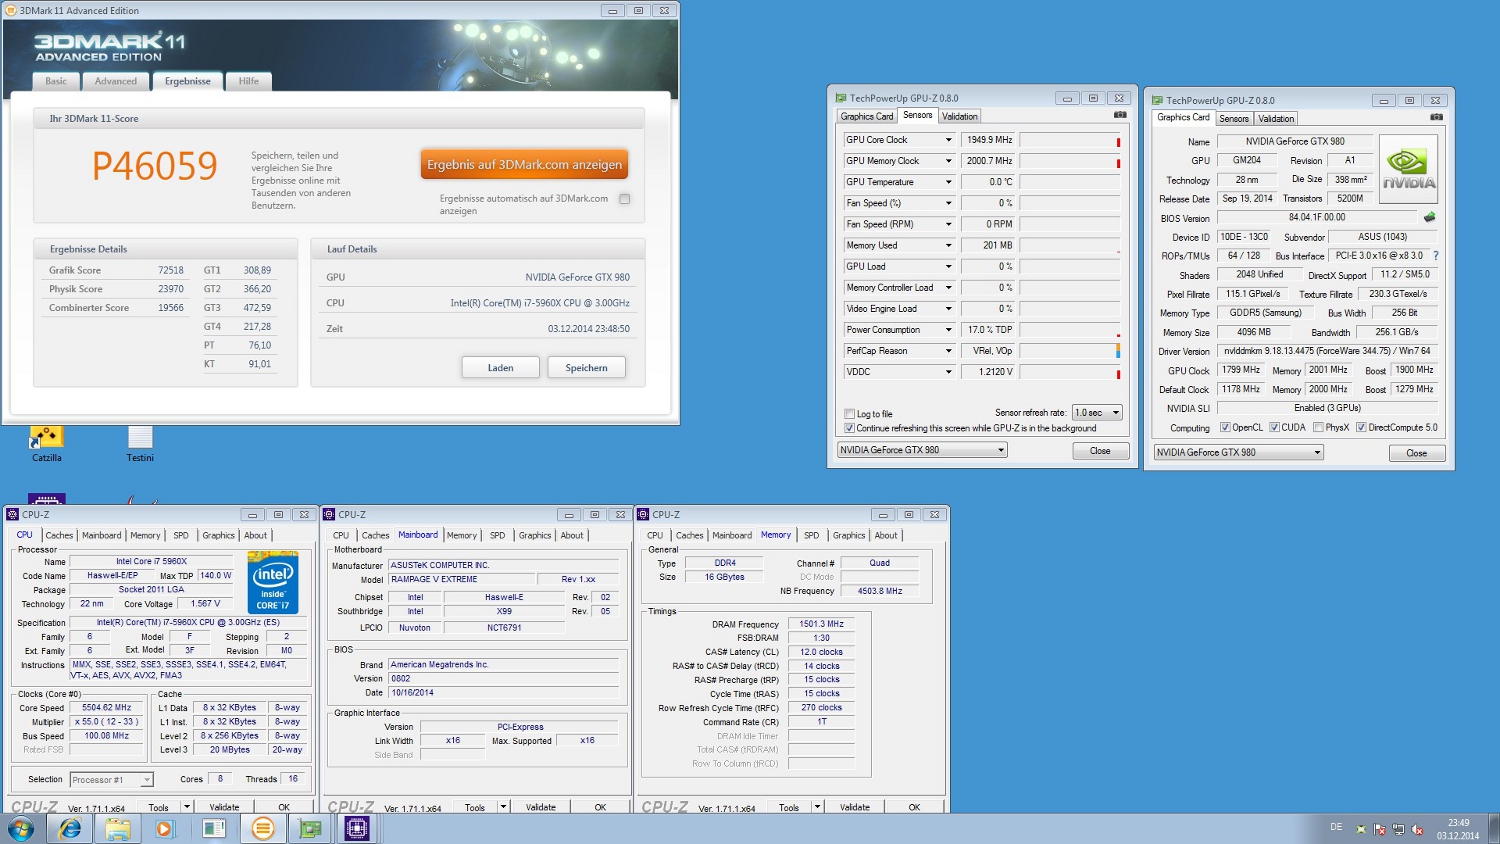Click the Laden button

pyautogui.click(x=501, y=367)
